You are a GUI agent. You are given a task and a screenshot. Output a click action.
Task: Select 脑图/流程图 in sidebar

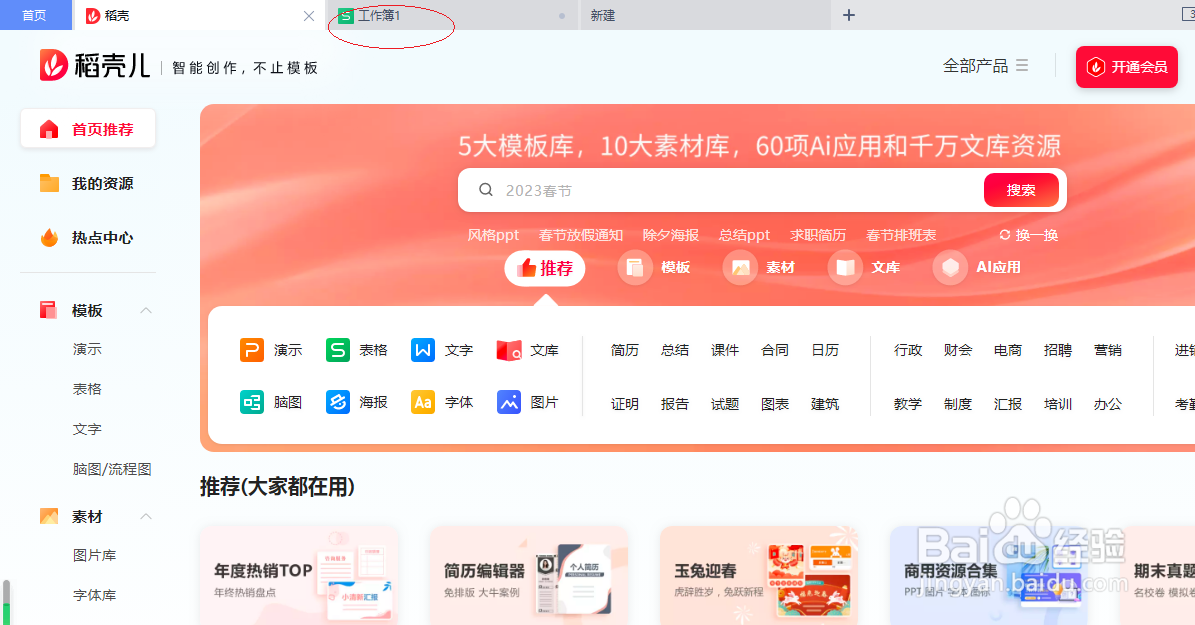(112, 469)
